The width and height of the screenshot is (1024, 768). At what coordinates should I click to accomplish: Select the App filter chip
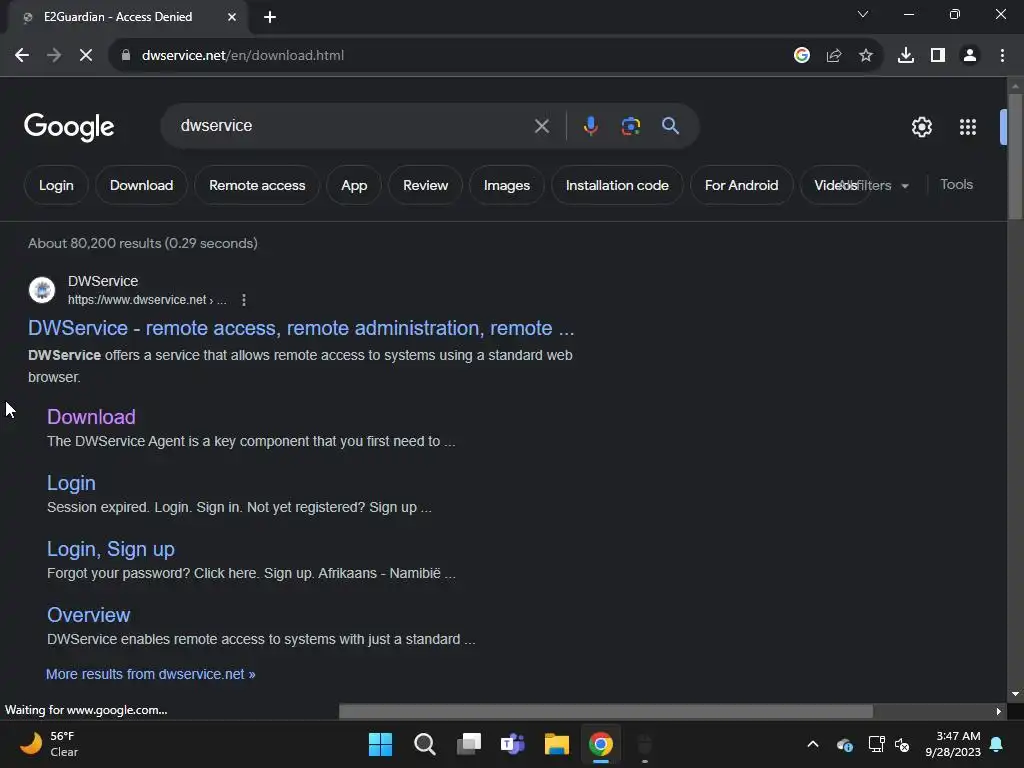(x=354, y=185)
